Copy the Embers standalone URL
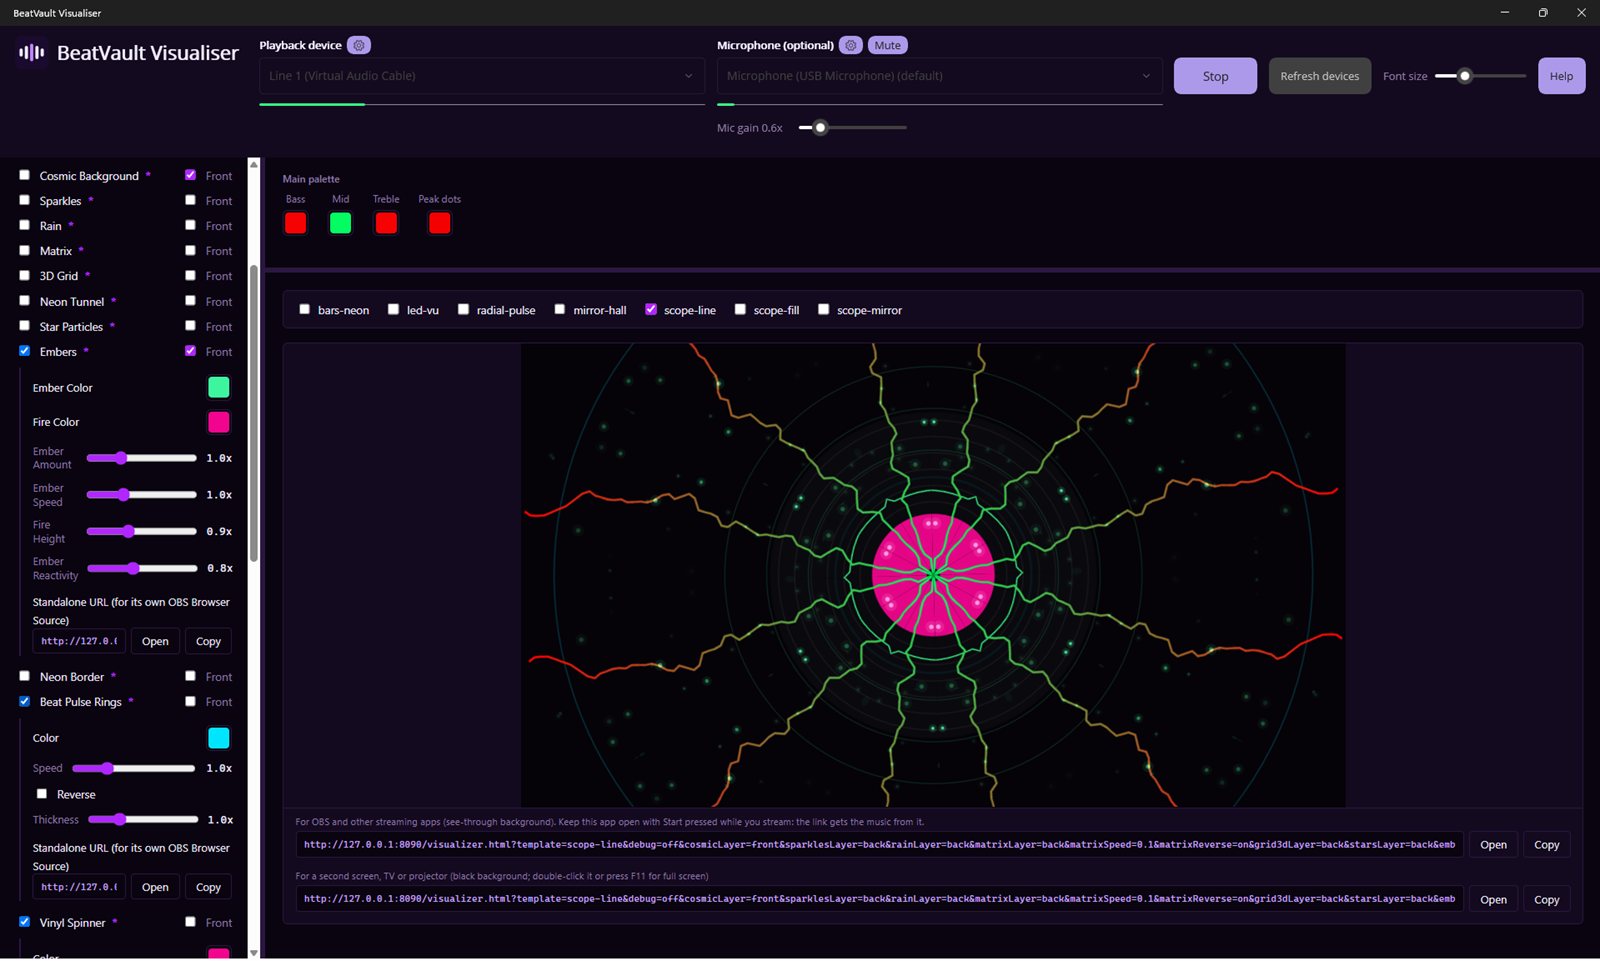The image size is (1600, 961). (x=208, y=641)
